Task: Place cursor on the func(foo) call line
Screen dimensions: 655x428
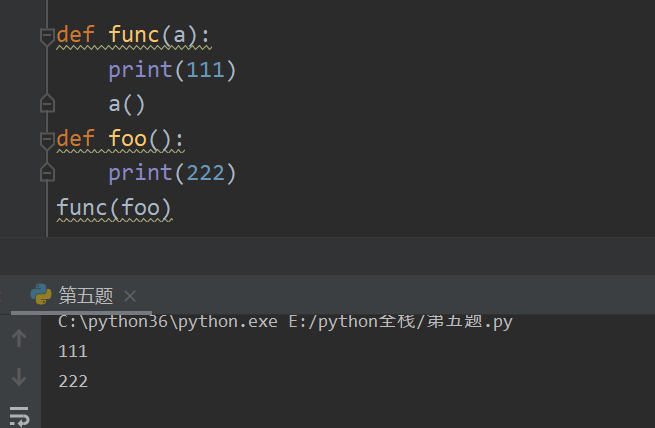Action: point(114,208)
